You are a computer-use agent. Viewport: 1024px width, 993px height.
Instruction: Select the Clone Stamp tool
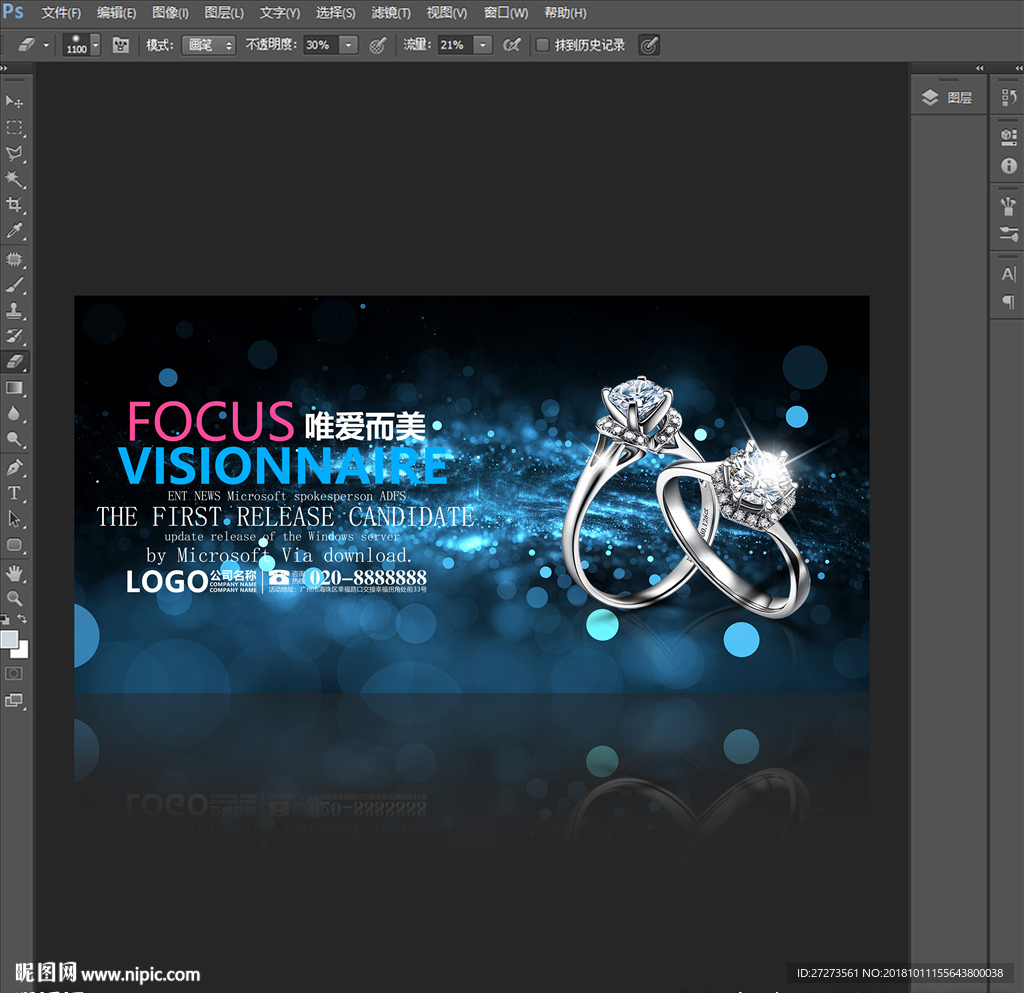coord(14,310)
